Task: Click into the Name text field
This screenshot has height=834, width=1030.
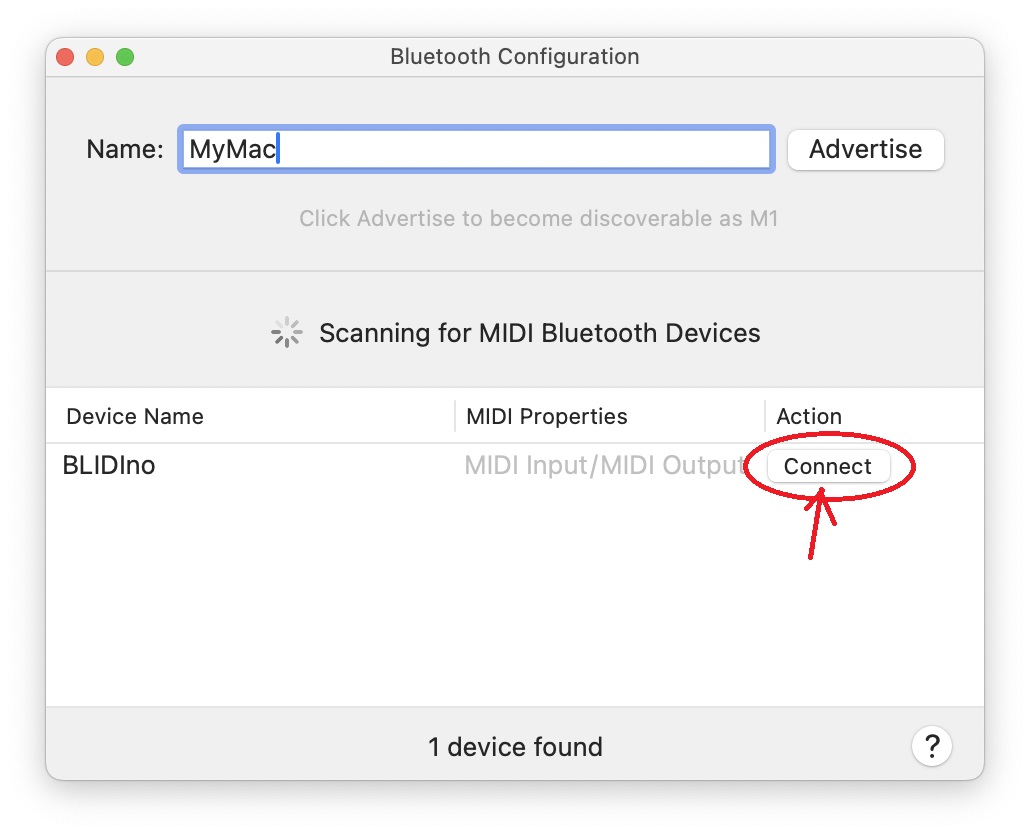Action: pos(476,150)
